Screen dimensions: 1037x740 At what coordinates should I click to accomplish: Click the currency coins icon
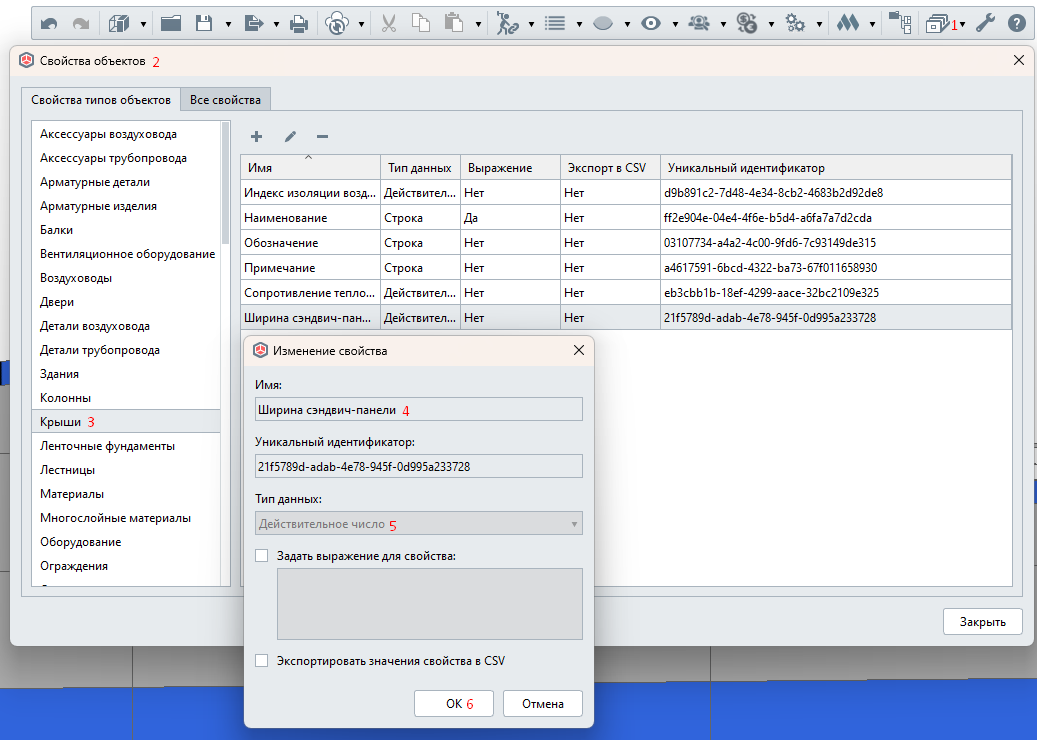(x=747, y=24)
